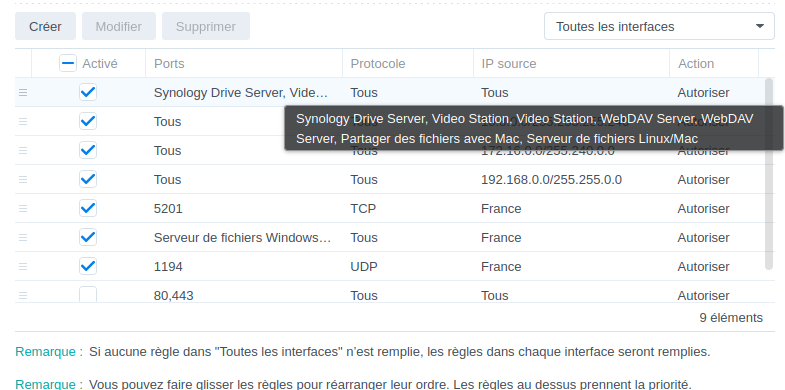Click the Créer button
This screenshot has height=390, width=785.
point(45,26)
